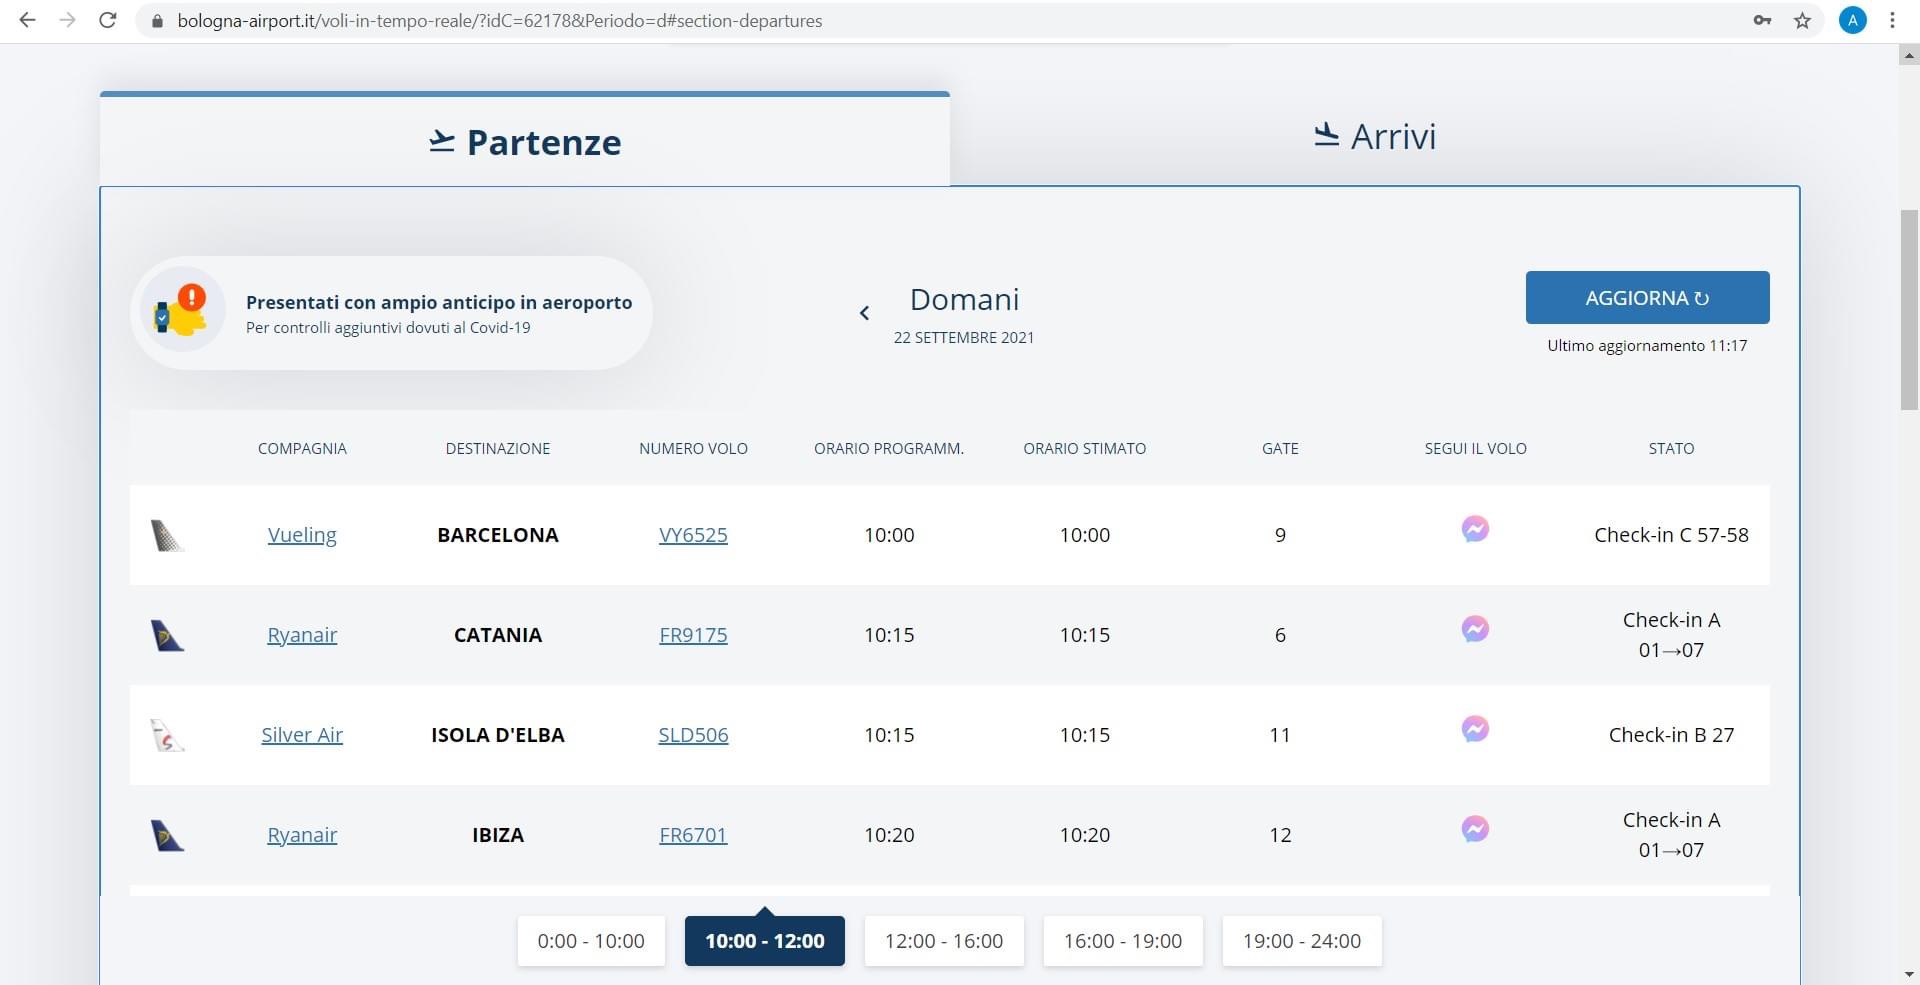
Task: Reload the page with browser refresh icon
Action: (108, 20)
